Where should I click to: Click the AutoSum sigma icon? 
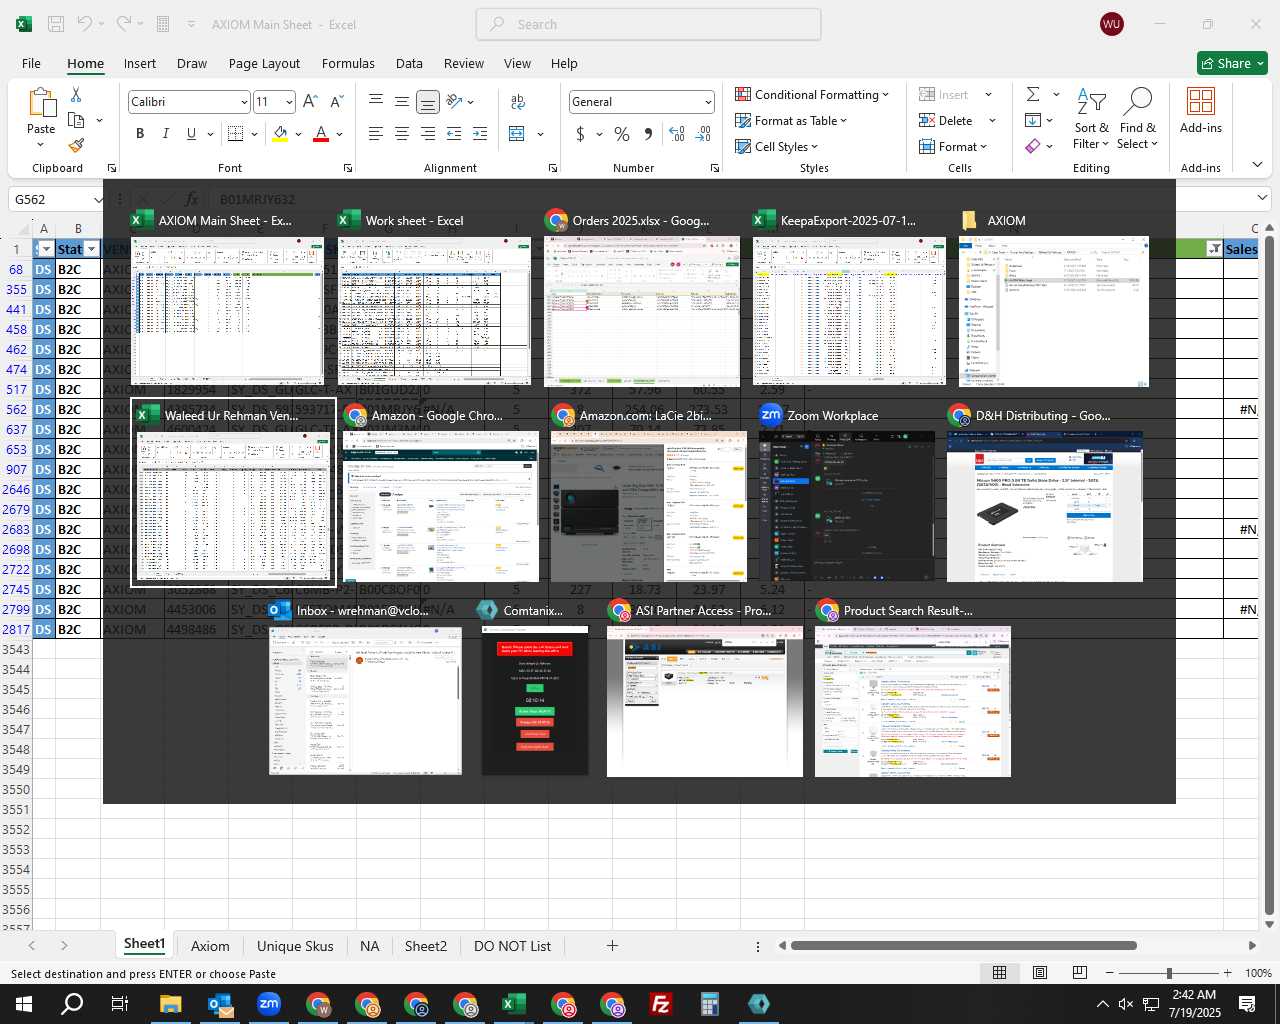click(x=1033, y=94)
